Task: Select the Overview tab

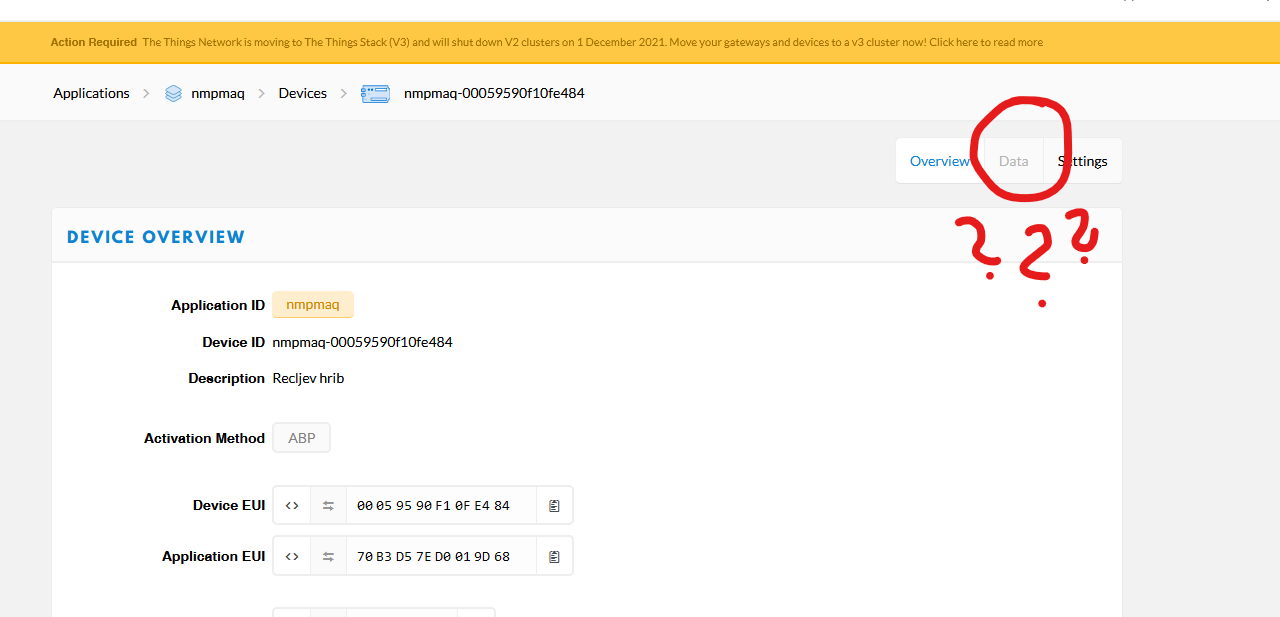Action: point(939,161)
